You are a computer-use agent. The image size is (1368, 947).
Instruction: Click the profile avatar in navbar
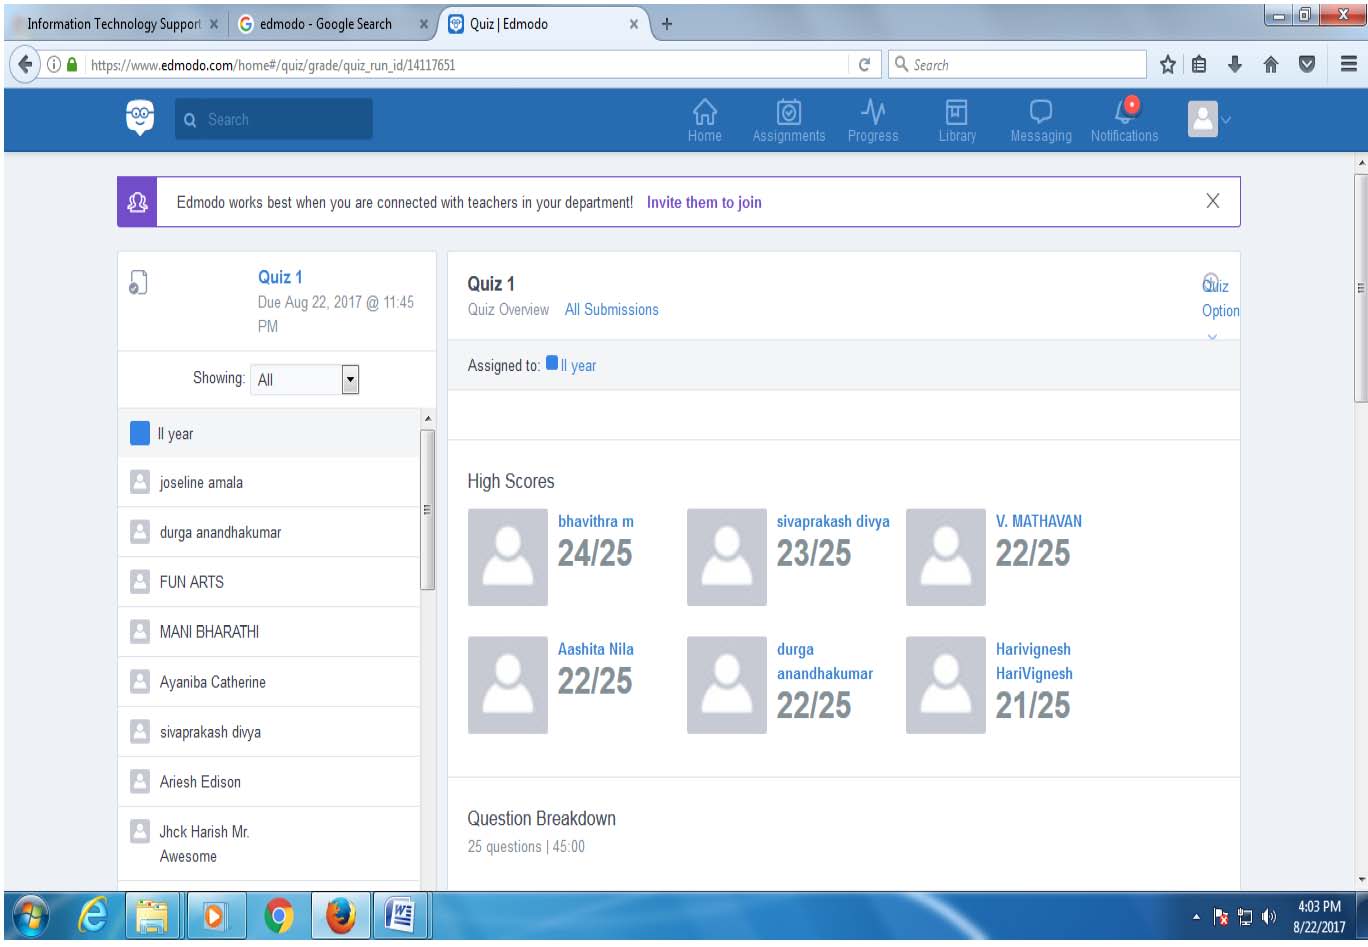tap(1203, 119)
